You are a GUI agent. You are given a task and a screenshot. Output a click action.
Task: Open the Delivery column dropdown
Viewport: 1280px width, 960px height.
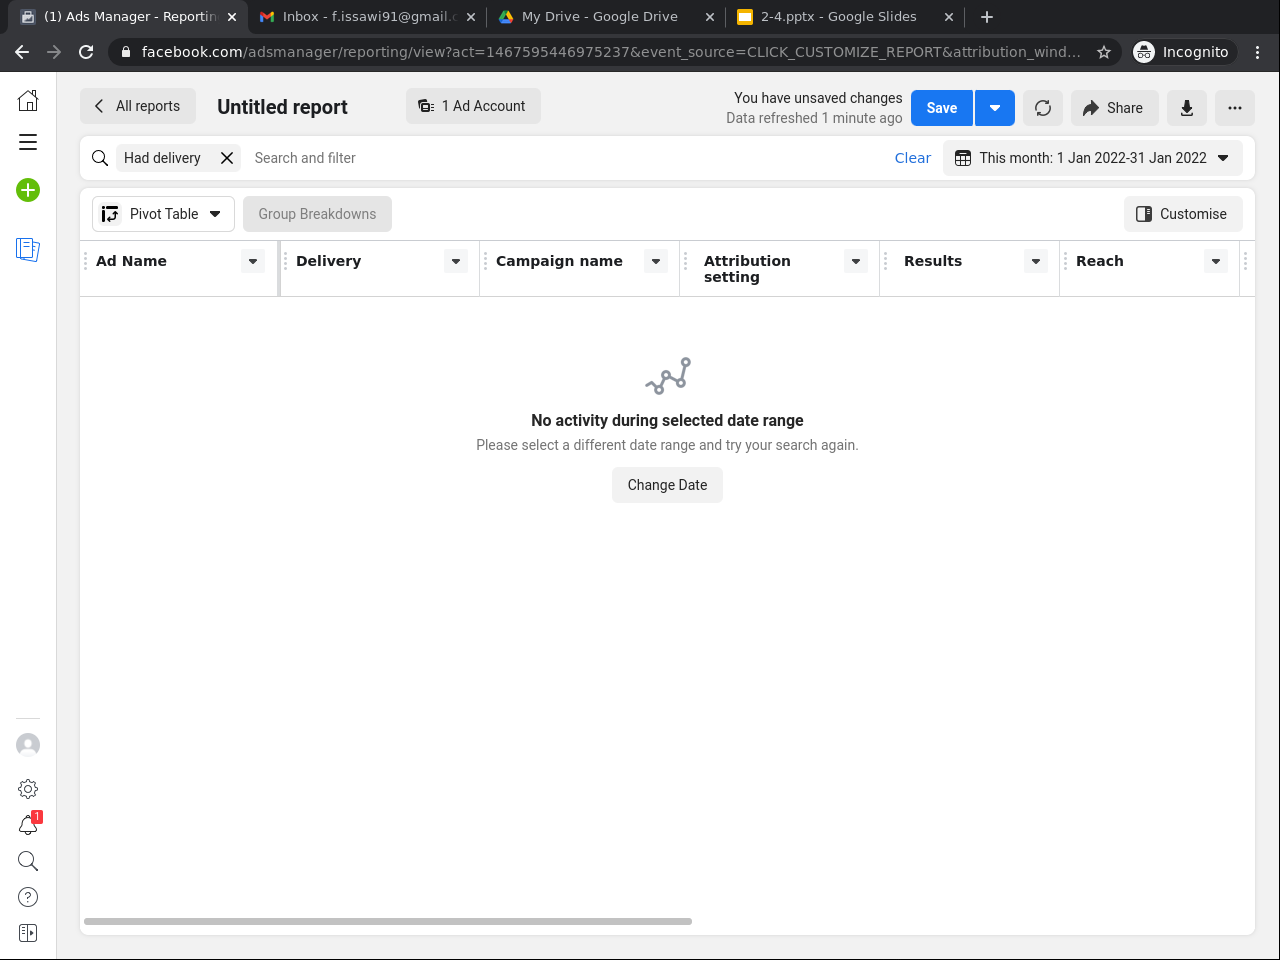tap(456, 261)
